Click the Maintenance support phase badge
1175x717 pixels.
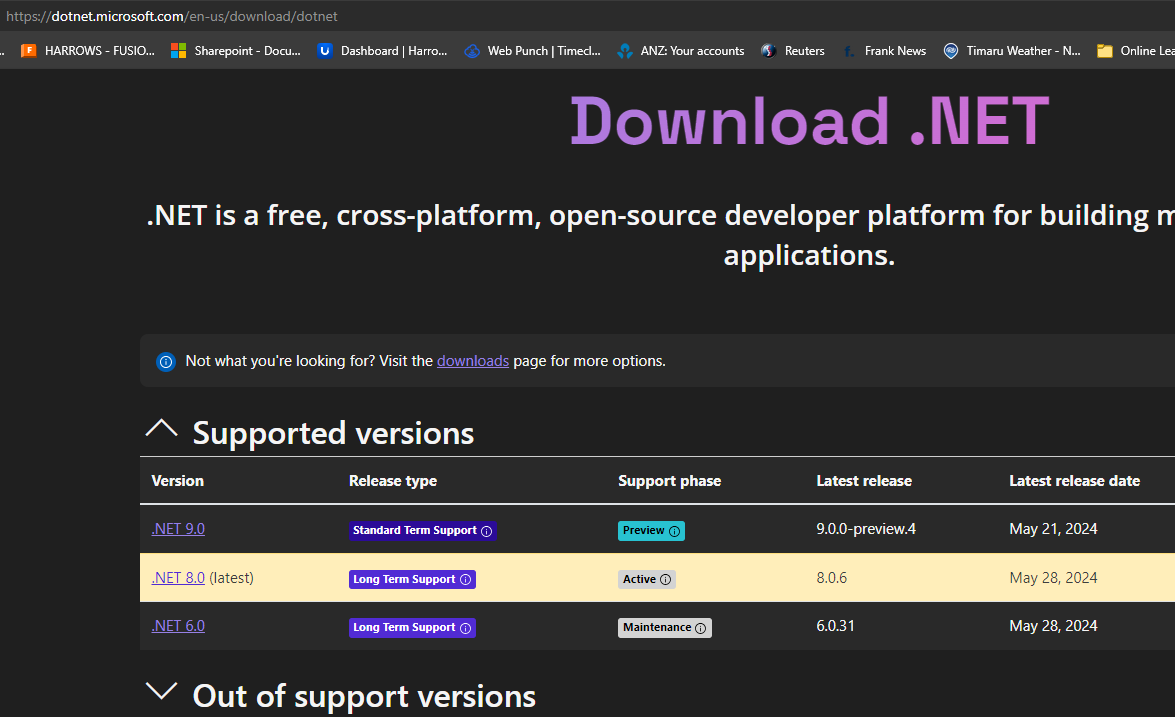click(x=665, y=628)
